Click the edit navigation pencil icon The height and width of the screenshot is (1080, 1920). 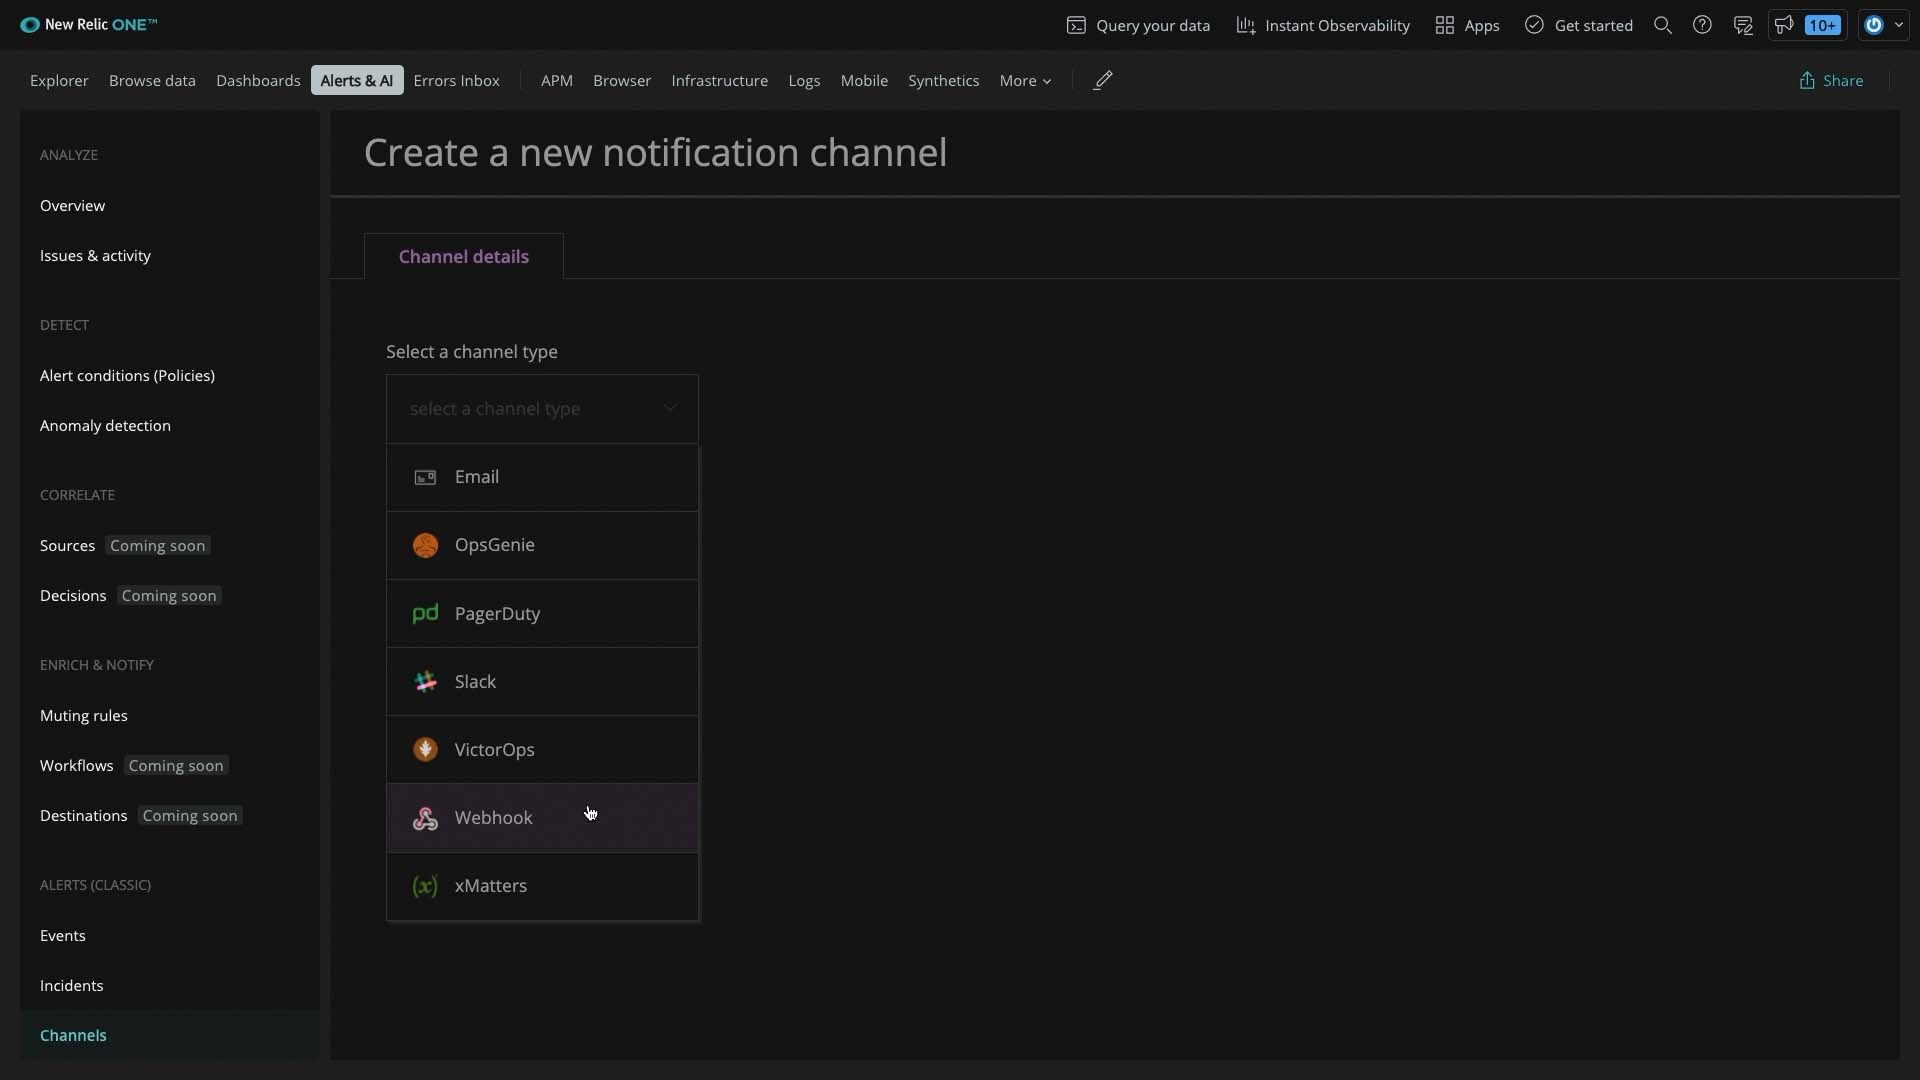[1103, 80]
